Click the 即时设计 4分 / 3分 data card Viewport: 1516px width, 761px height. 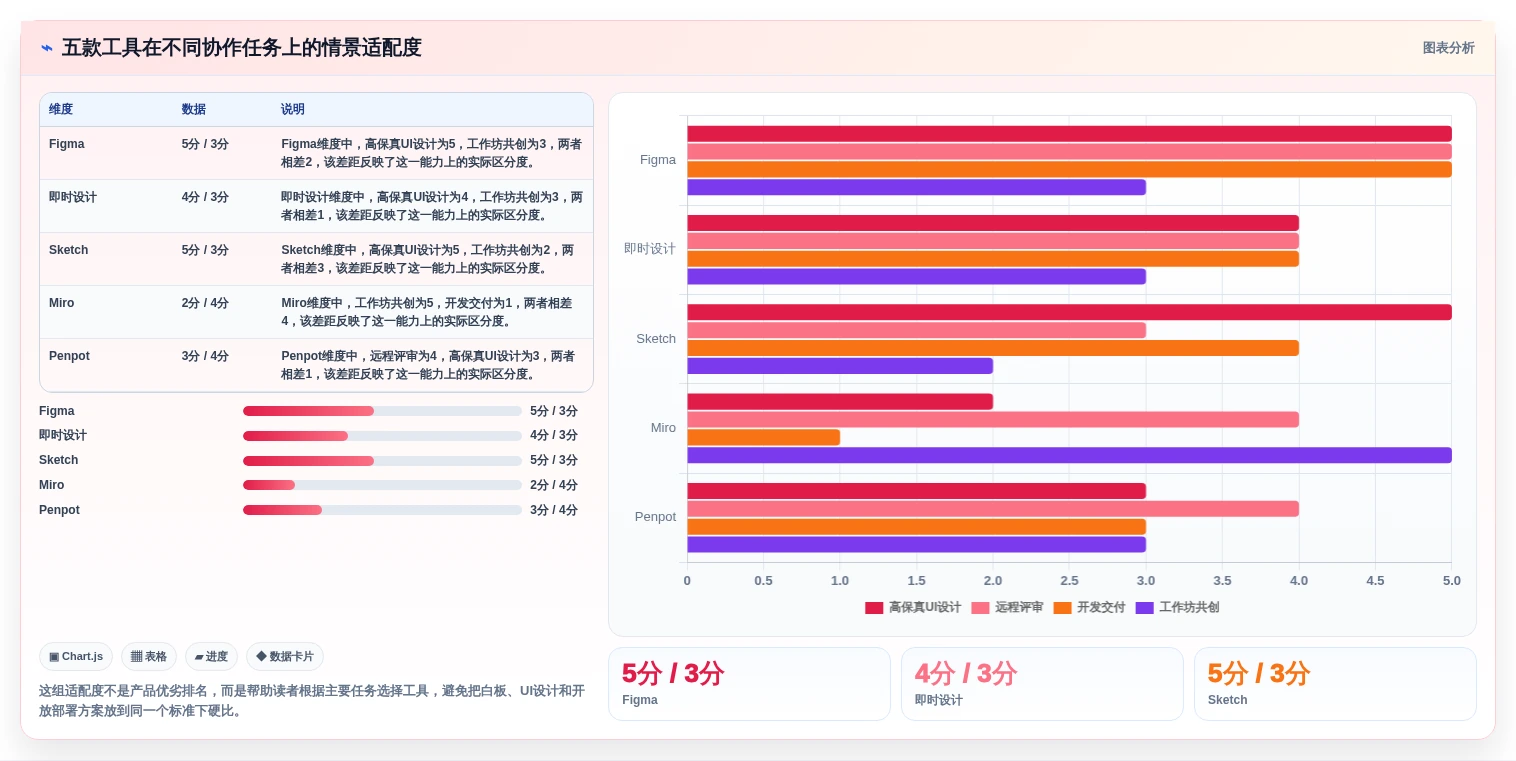click(x=1042, y=684)
